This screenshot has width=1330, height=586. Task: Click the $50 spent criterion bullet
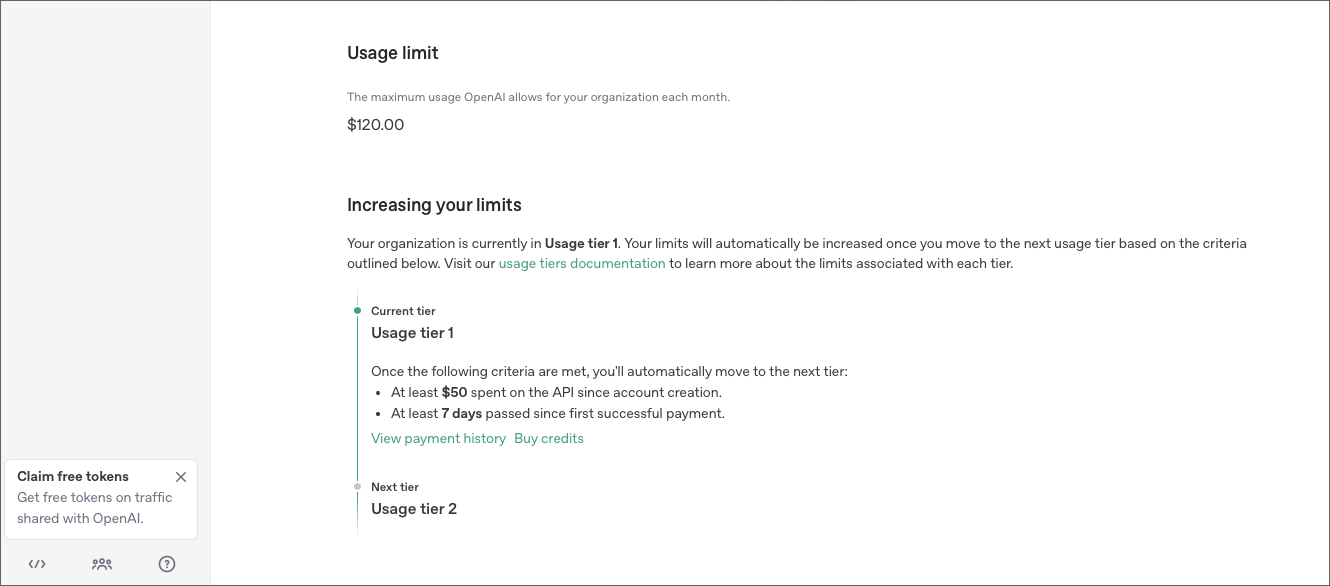(x=556, y=393)
